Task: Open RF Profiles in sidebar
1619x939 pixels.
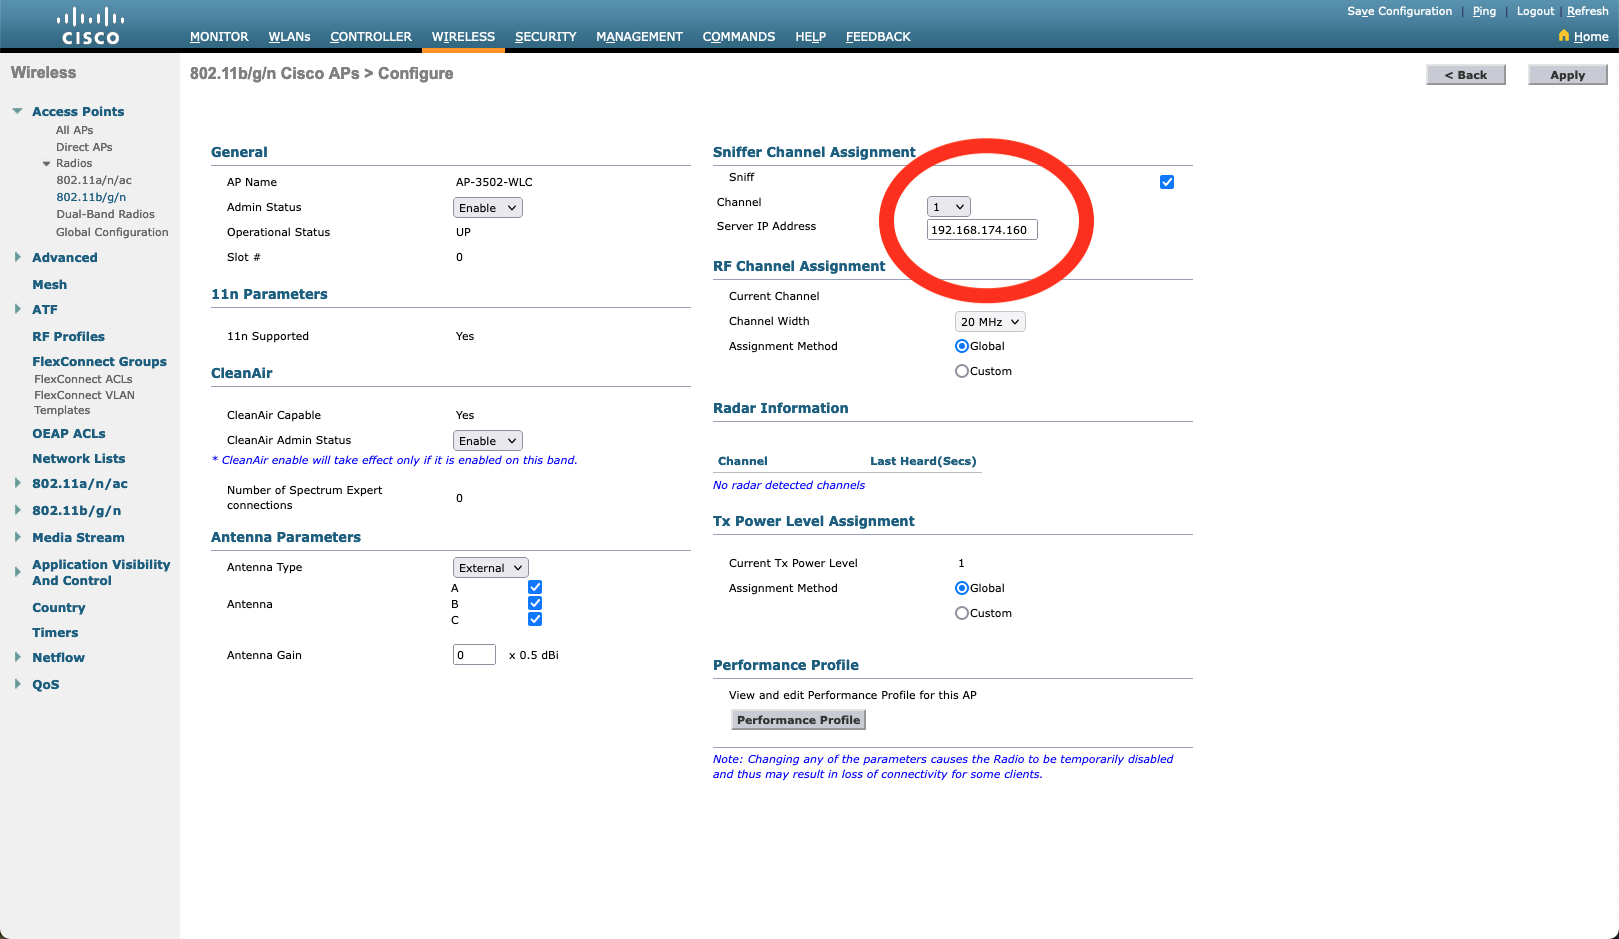Action: [x=68, y=336]
